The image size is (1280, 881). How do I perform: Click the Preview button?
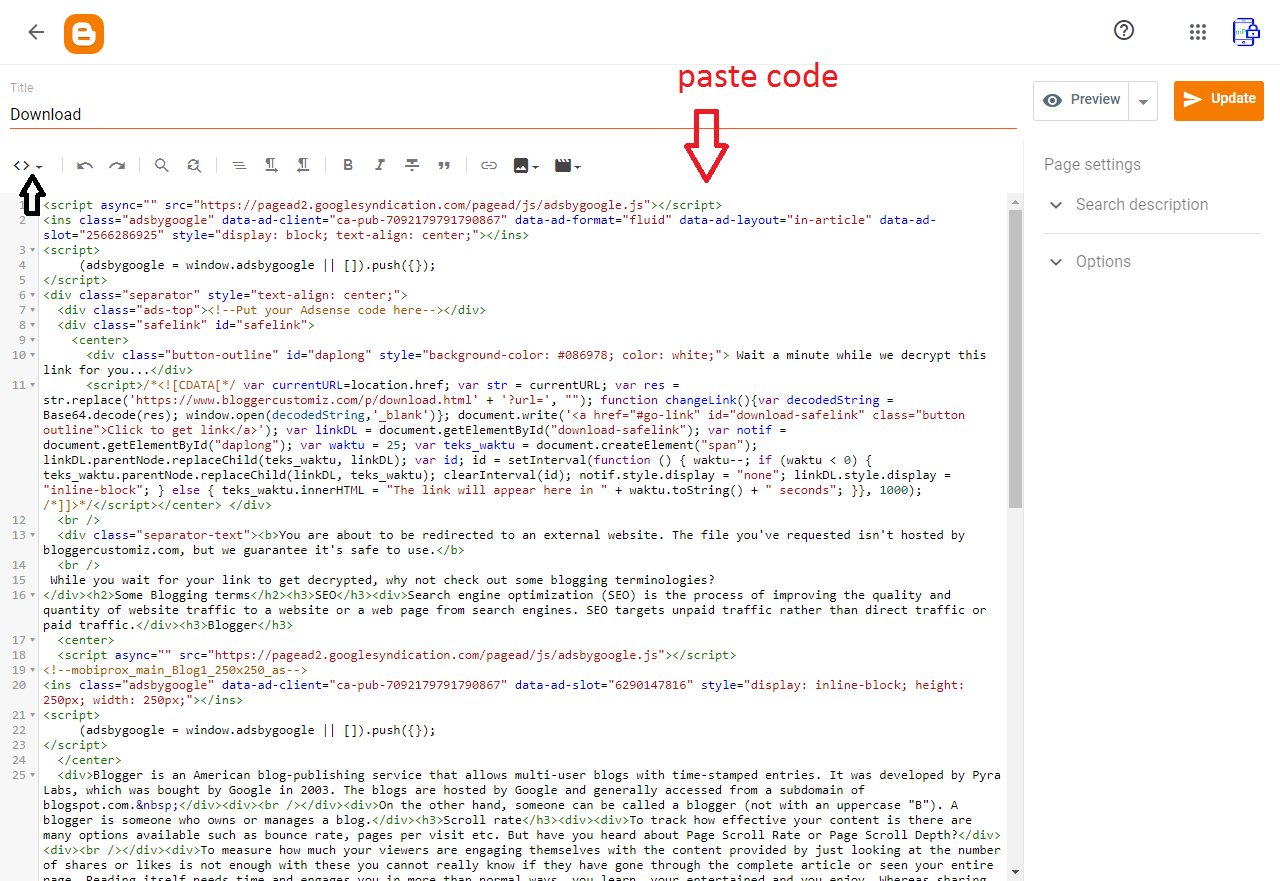pyautogui.click(x=1080, y=100)
